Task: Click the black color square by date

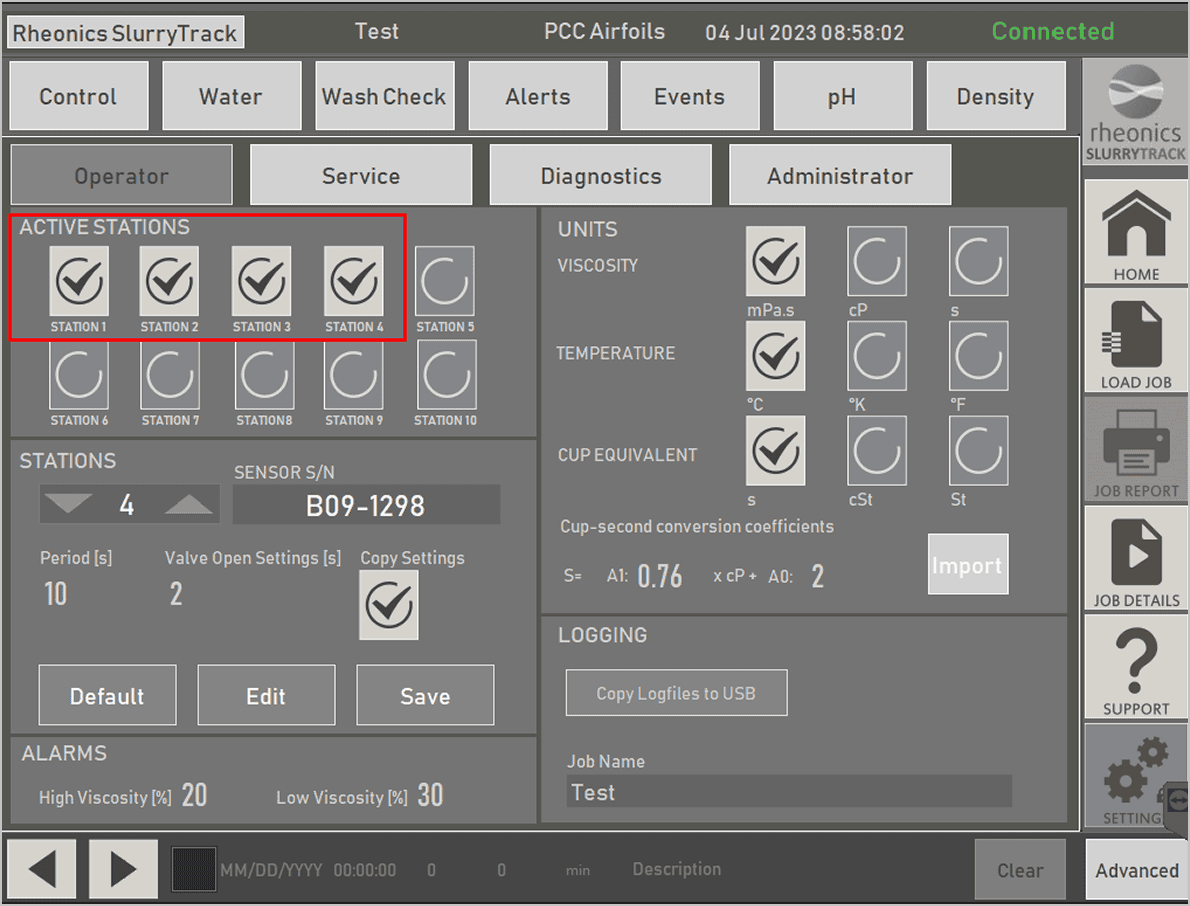Action: point(193,869)
